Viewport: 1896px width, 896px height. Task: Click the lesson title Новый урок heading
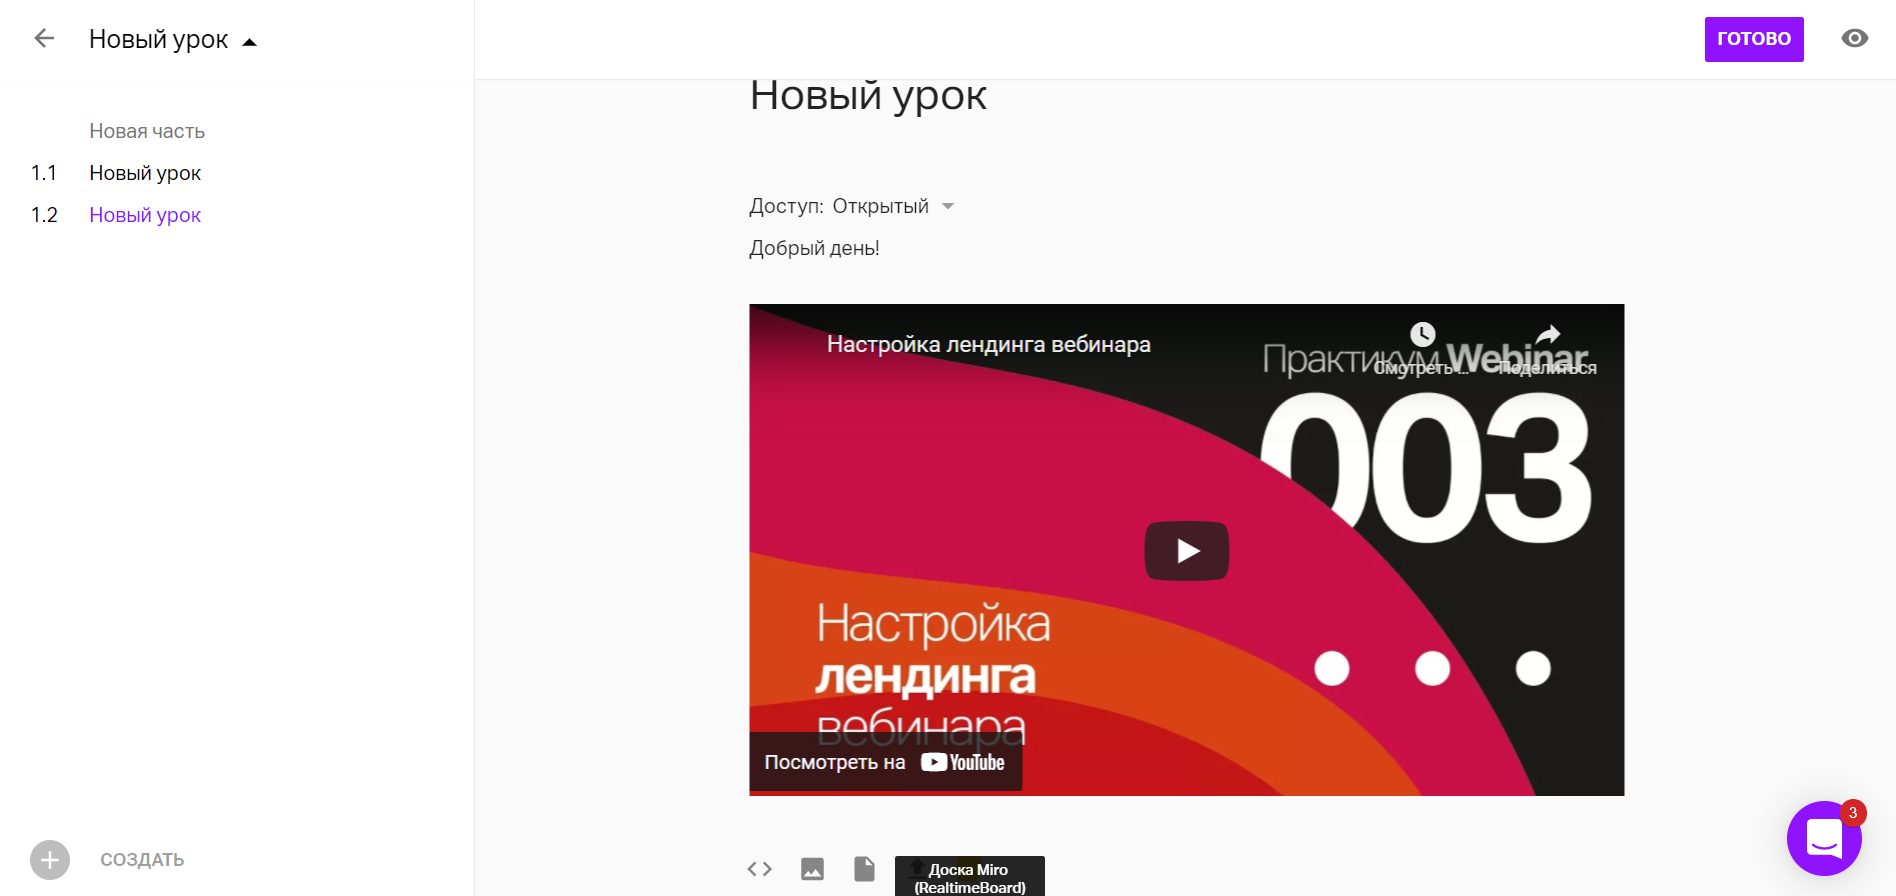click(868, 97)
